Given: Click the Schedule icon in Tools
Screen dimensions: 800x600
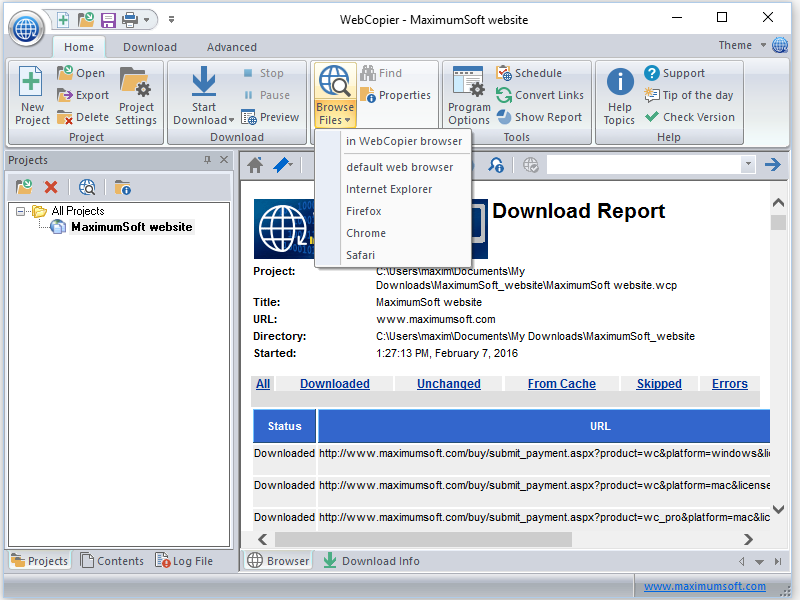Looking at the screenshot, I should point(504,73).
